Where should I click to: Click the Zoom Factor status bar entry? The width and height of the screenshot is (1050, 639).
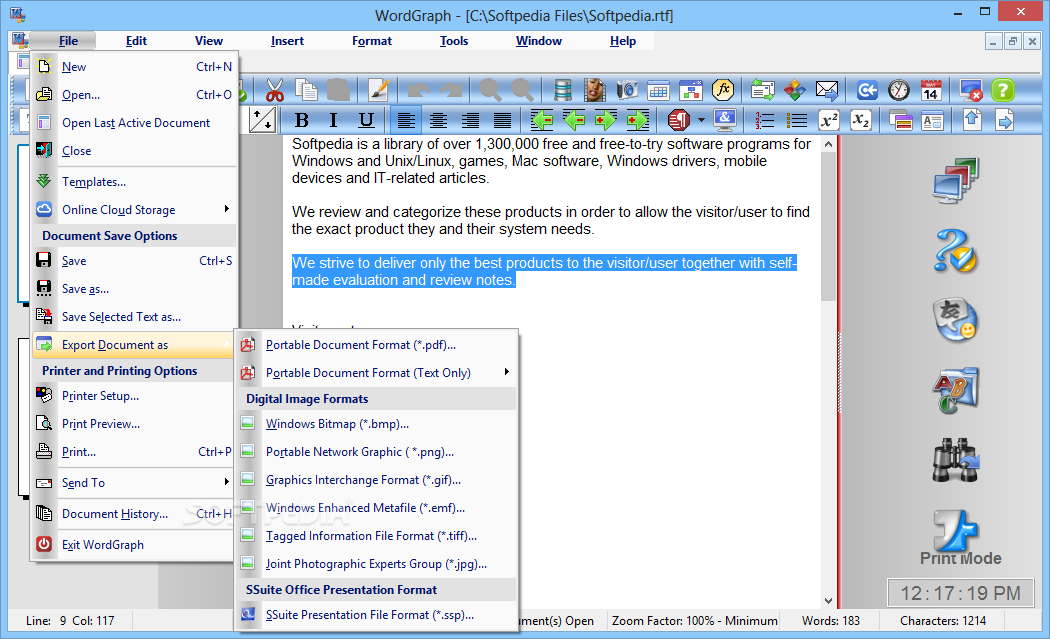coord(694,621)
